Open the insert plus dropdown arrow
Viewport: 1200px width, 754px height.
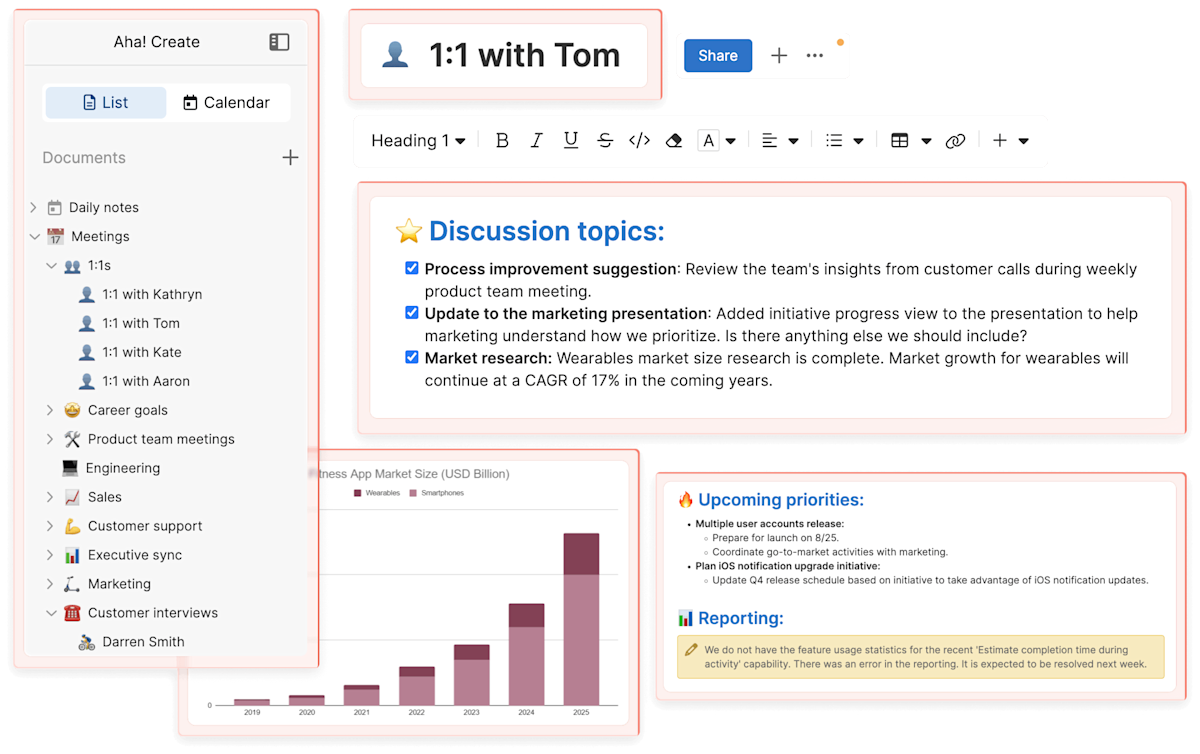tap(1023, 141)
